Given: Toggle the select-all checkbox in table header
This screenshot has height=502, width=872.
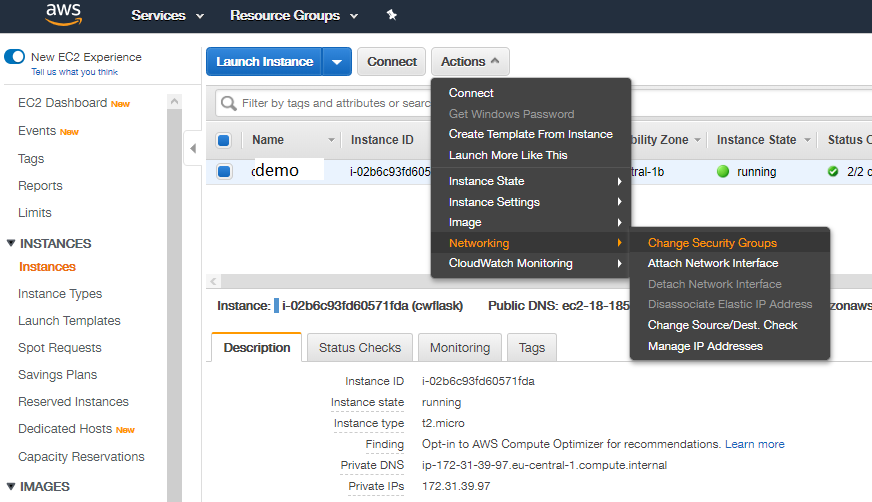Looking at the screenshot, I should (224, 140).
